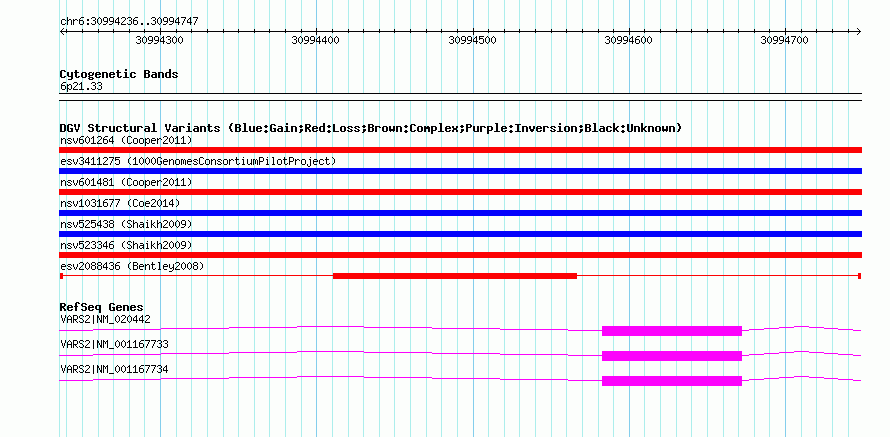Click the nsv601264 (Cooper2011) red loss bar

point(460,150)
